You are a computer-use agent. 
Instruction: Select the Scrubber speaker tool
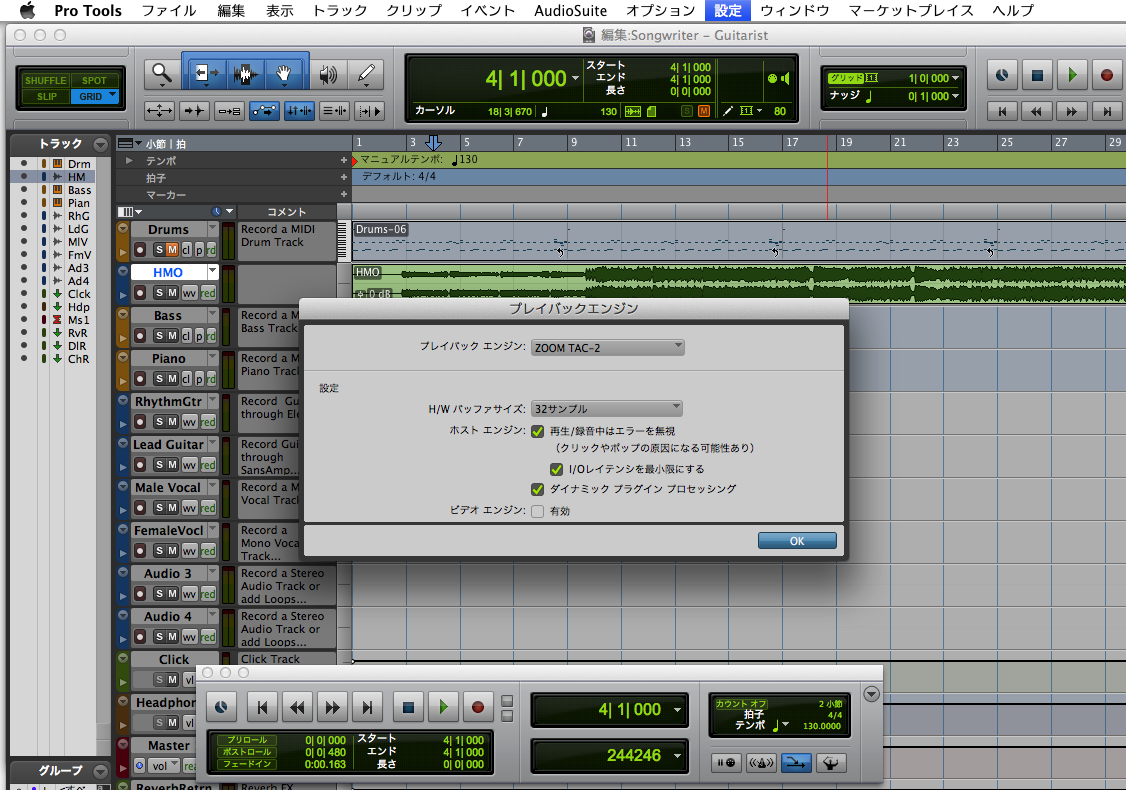327,74
